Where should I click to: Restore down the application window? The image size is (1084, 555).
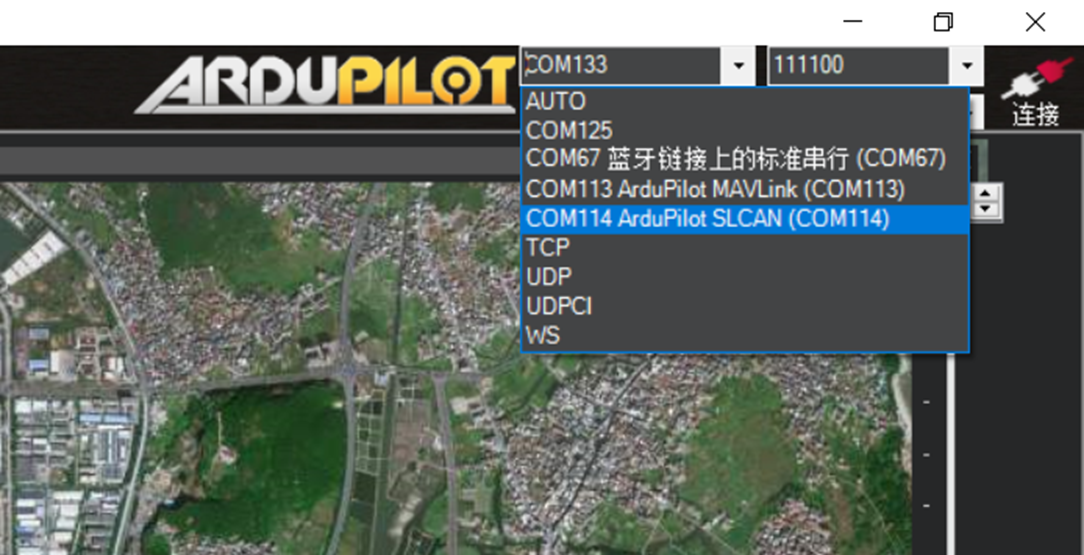pos(943,22)
